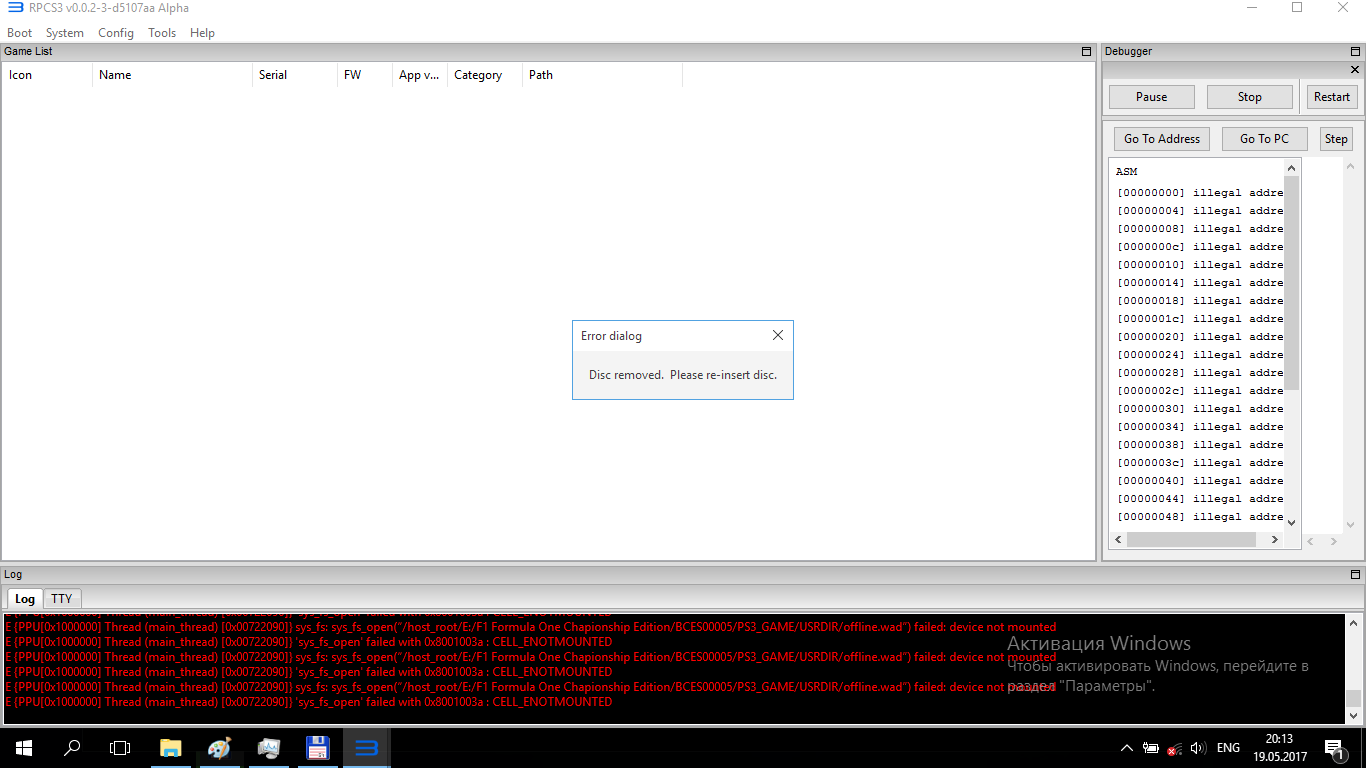Switch the ENG input language
This screenshot has width=1366, height=768.
click(1228, 748)
